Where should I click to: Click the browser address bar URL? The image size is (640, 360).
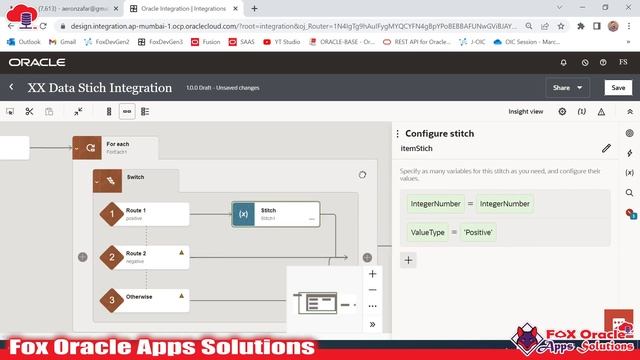point(293,26)
